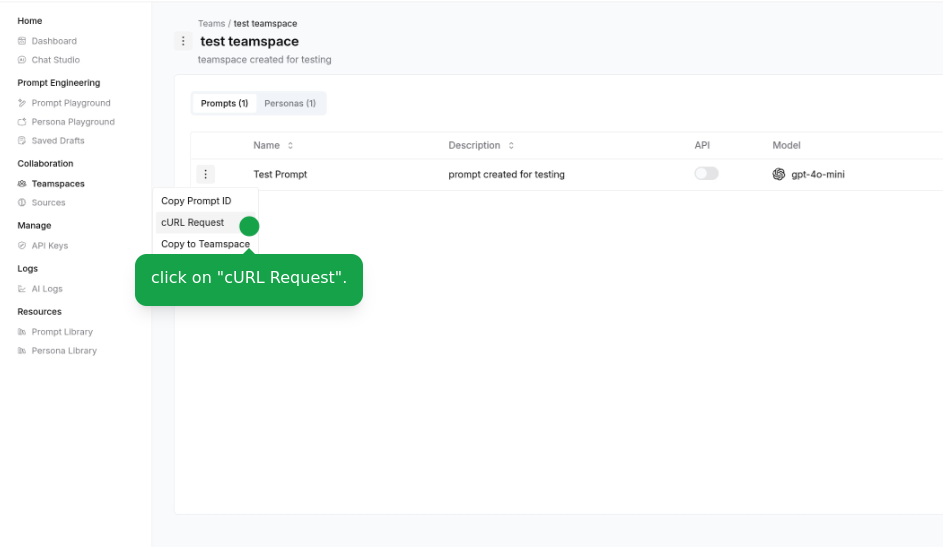943x547 pixels.
Task: Select the Prompt Playground icon
Action: point(22,103)
